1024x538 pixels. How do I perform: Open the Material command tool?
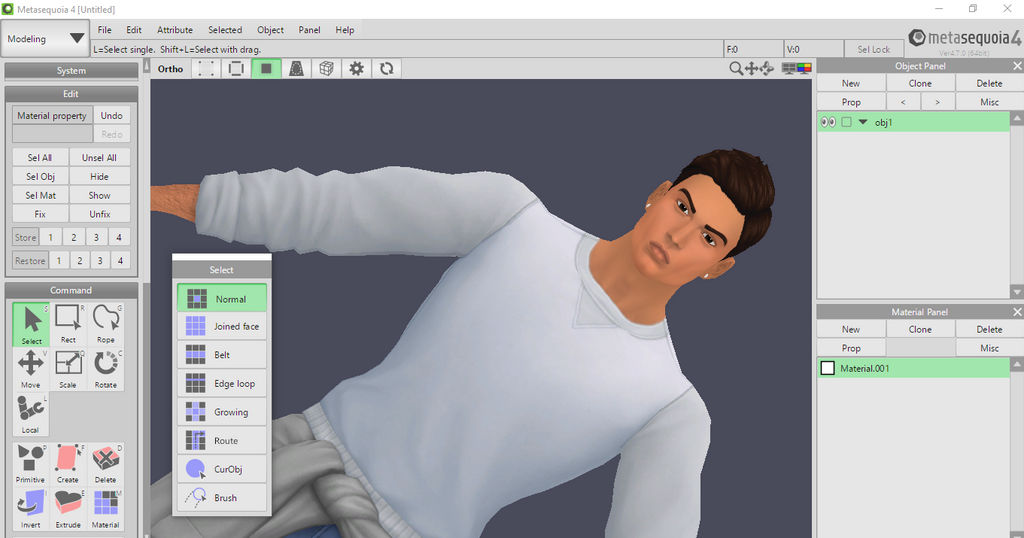point(105,509)
